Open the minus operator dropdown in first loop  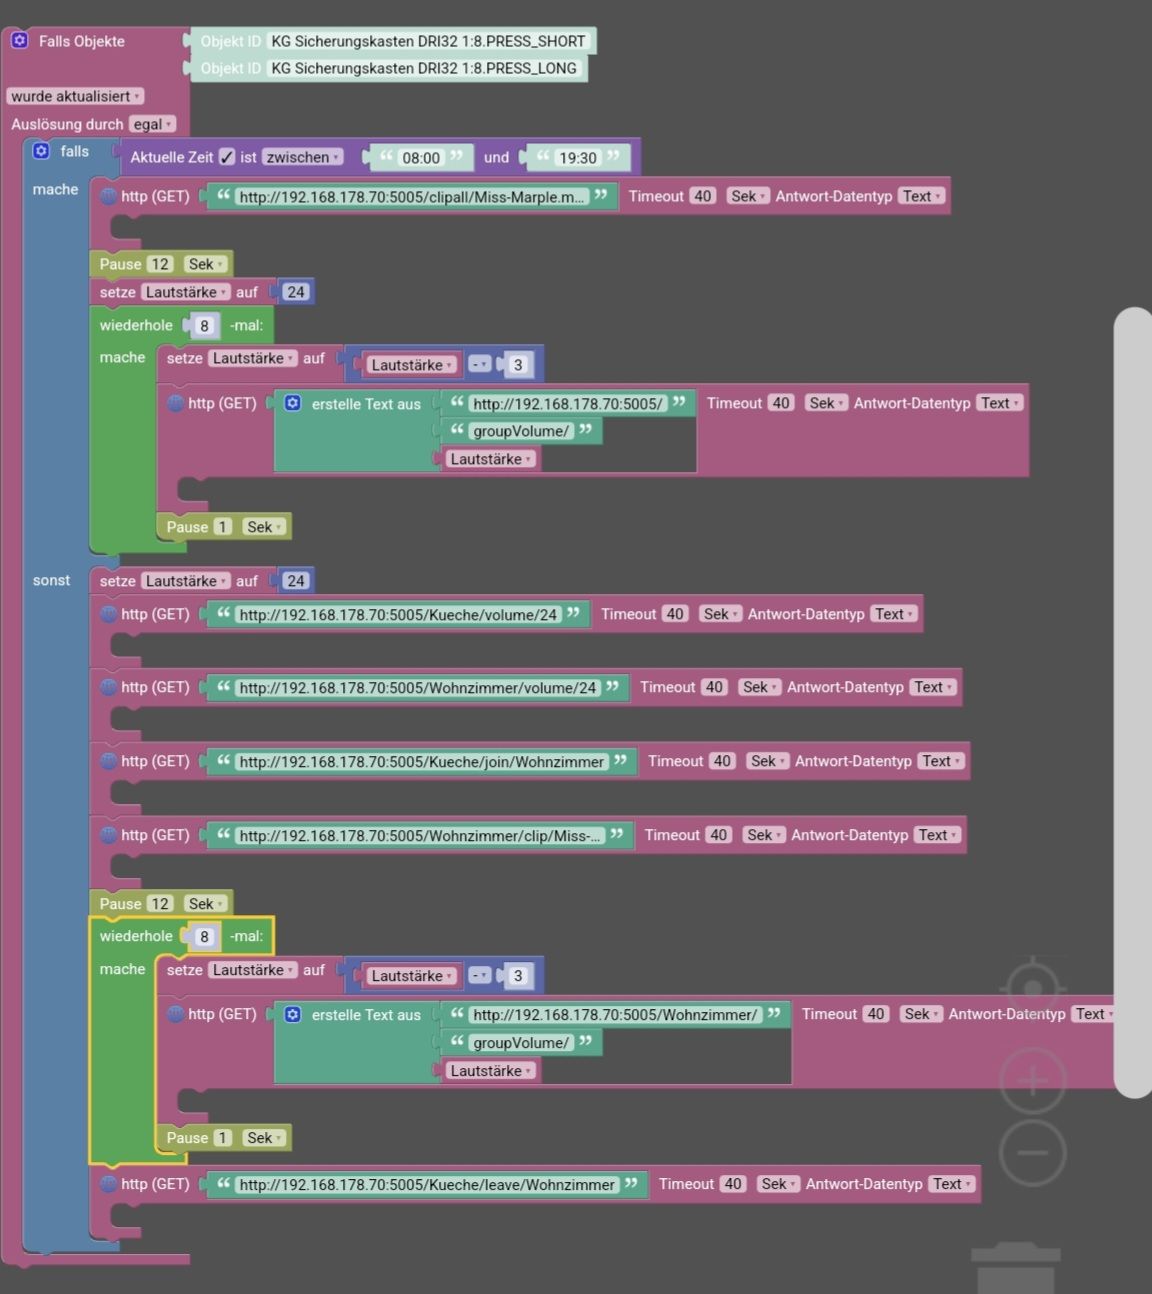pos(480,364)
